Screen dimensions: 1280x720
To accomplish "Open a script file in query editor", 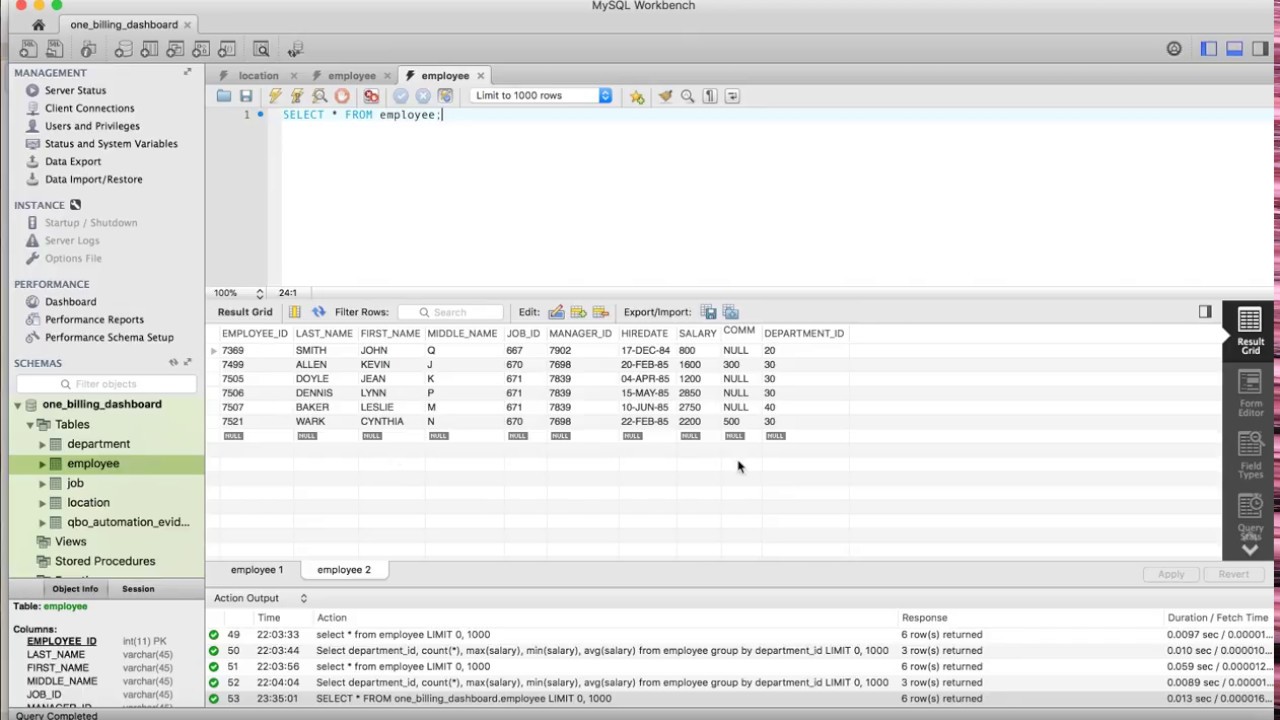I will point(224,96).
